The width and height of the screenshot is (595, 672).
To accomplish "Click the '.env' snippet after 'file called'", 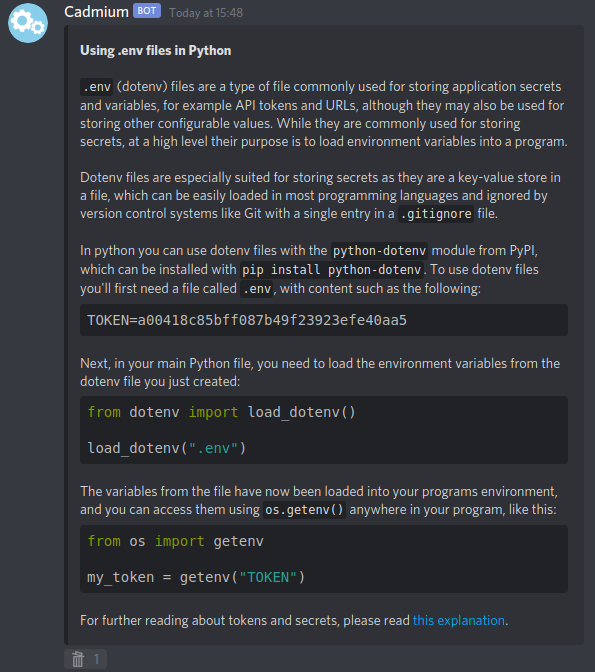I will (x=256, y=289).
